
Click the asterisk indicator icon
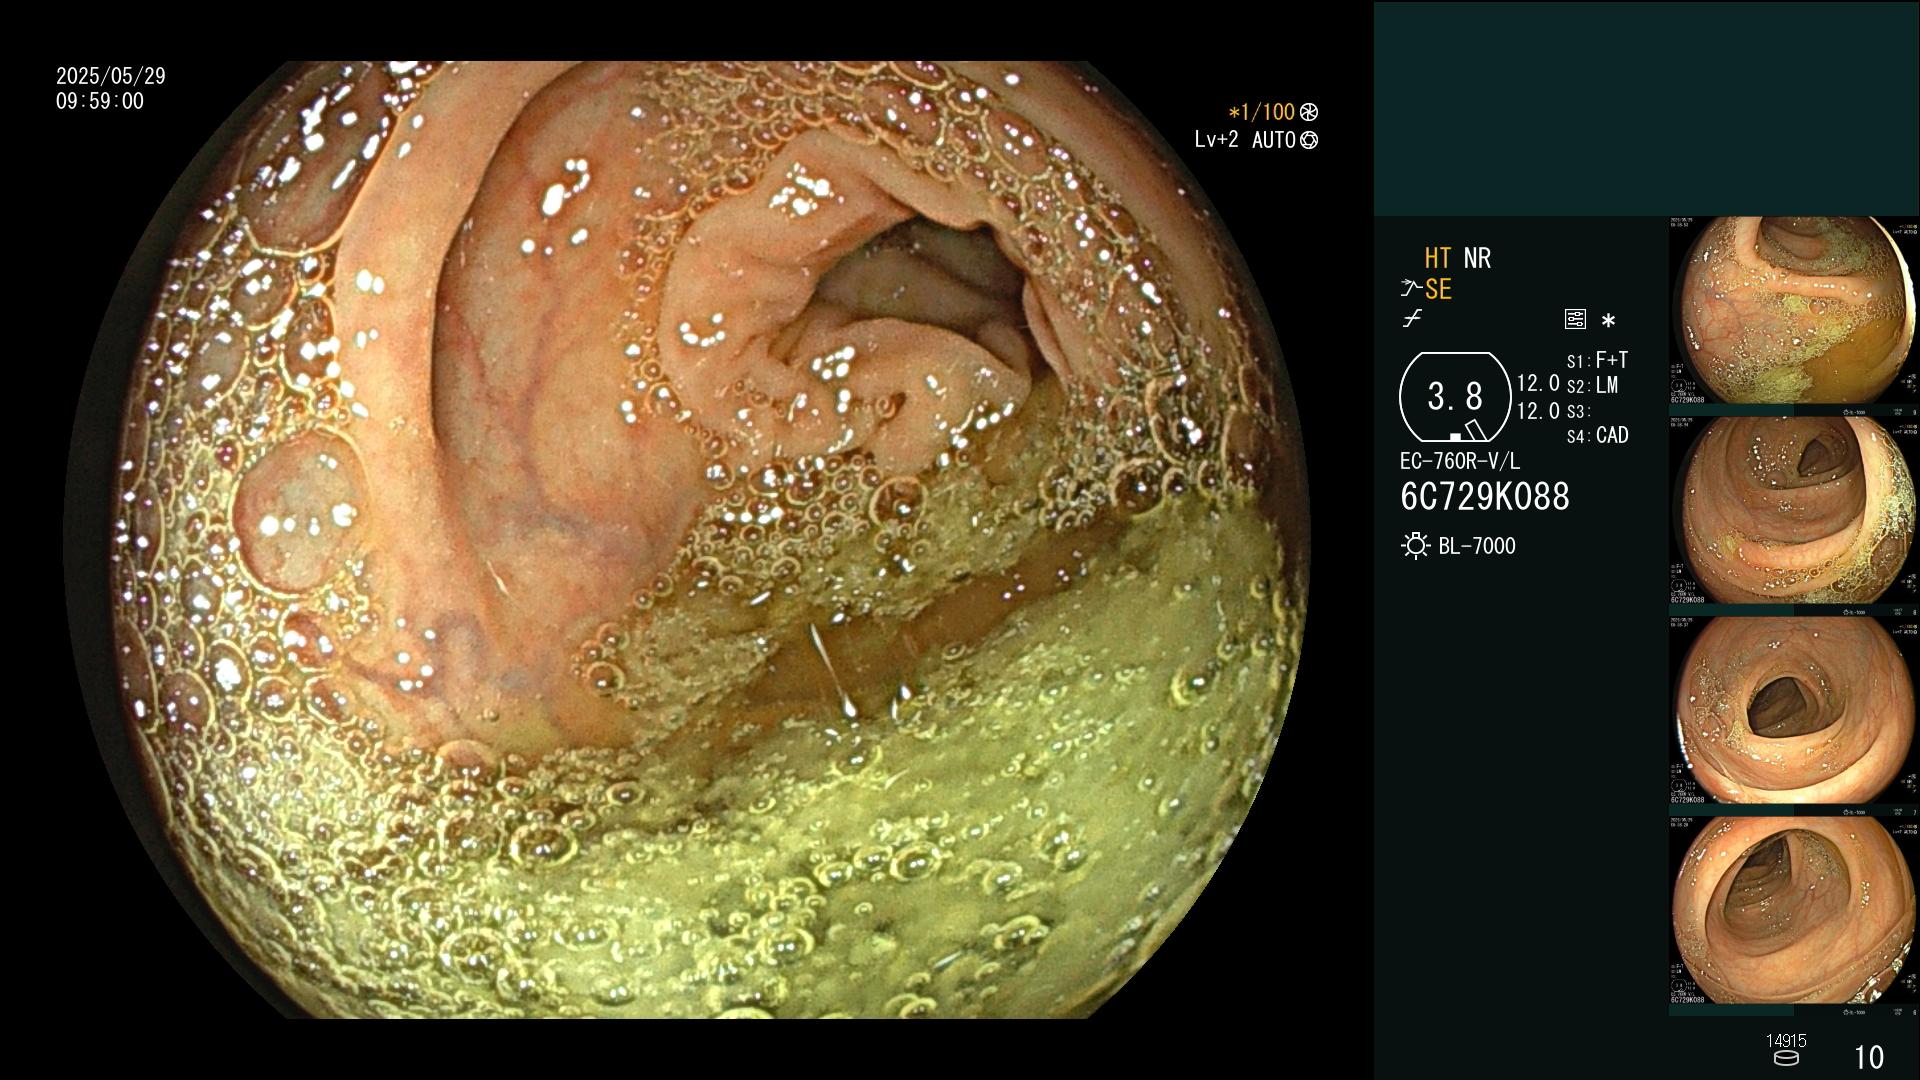pos(1608,321)
